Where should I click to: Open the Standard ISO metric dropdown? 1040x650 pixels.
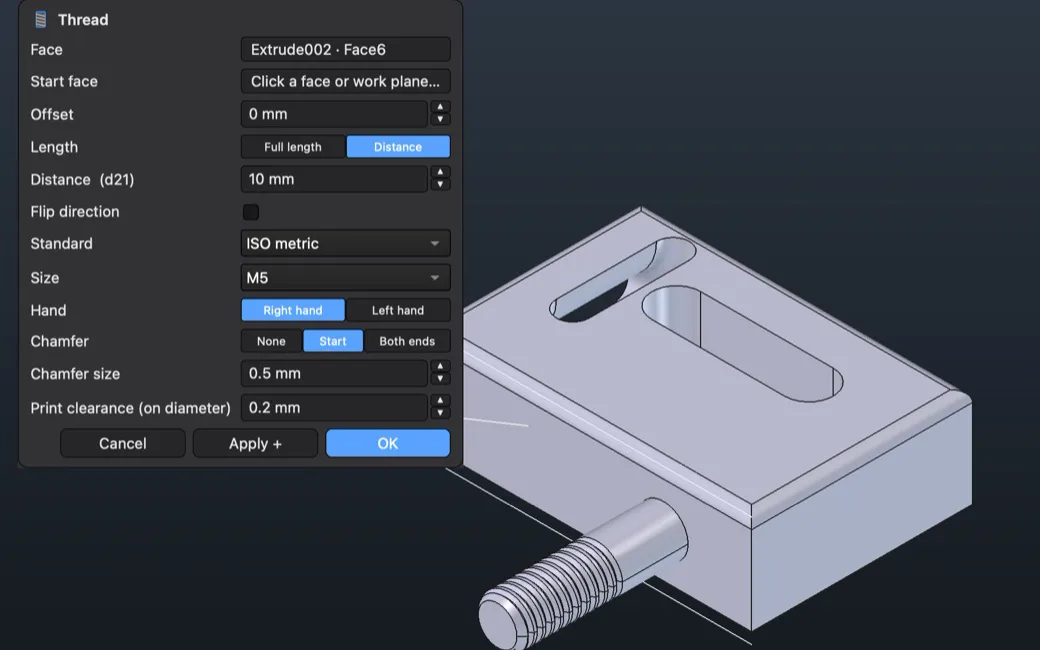click(x=346, y=244)
